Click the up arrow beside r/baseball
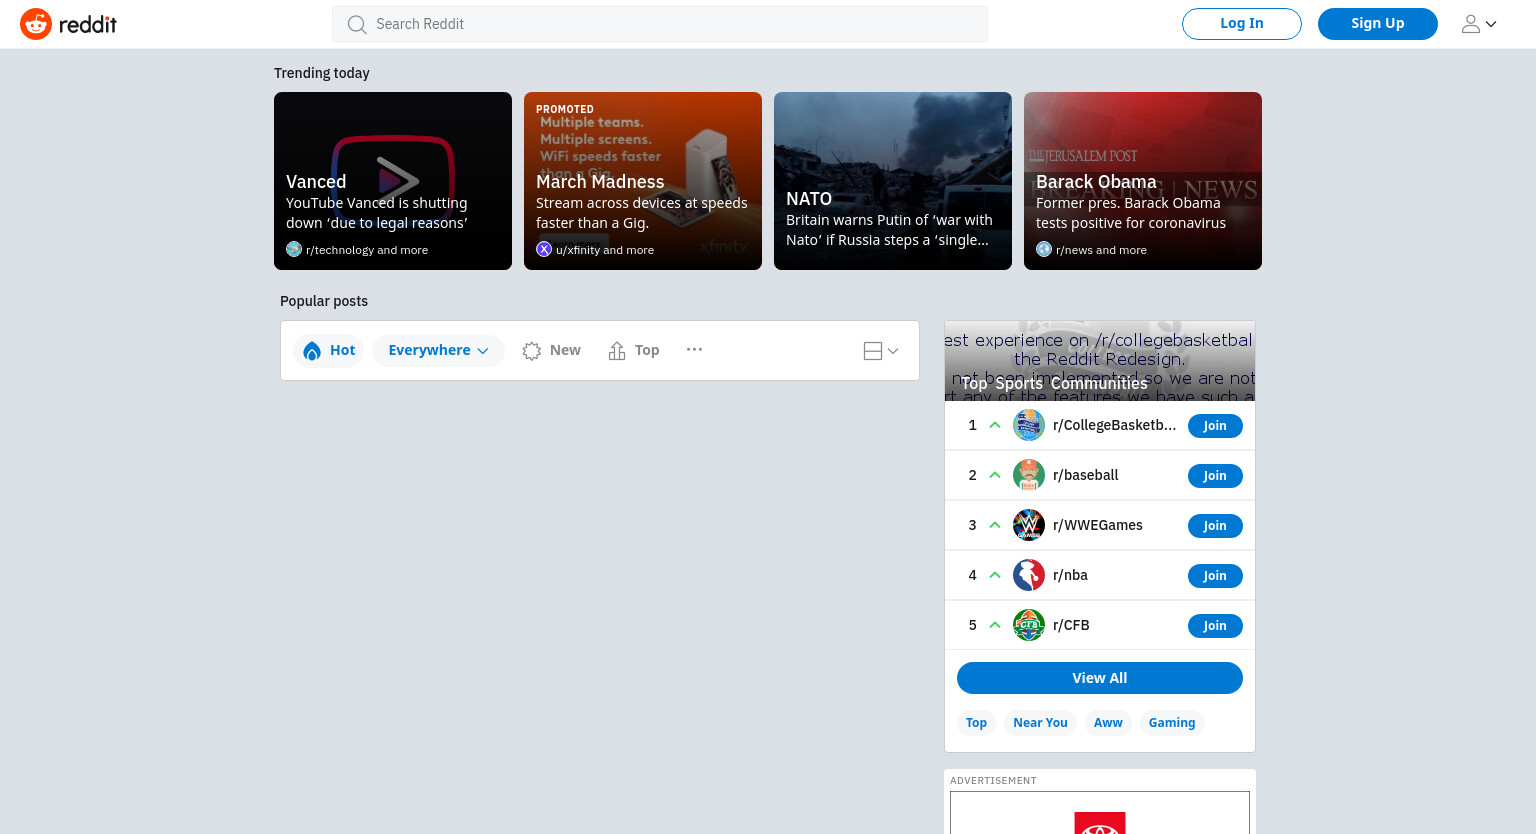 tap(995, 475)
